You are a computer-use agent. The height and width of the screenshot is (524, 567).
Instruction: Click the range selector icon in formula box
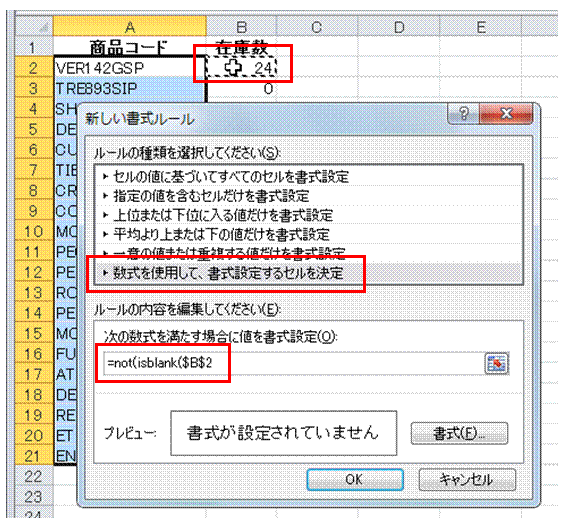click(496, 363)
